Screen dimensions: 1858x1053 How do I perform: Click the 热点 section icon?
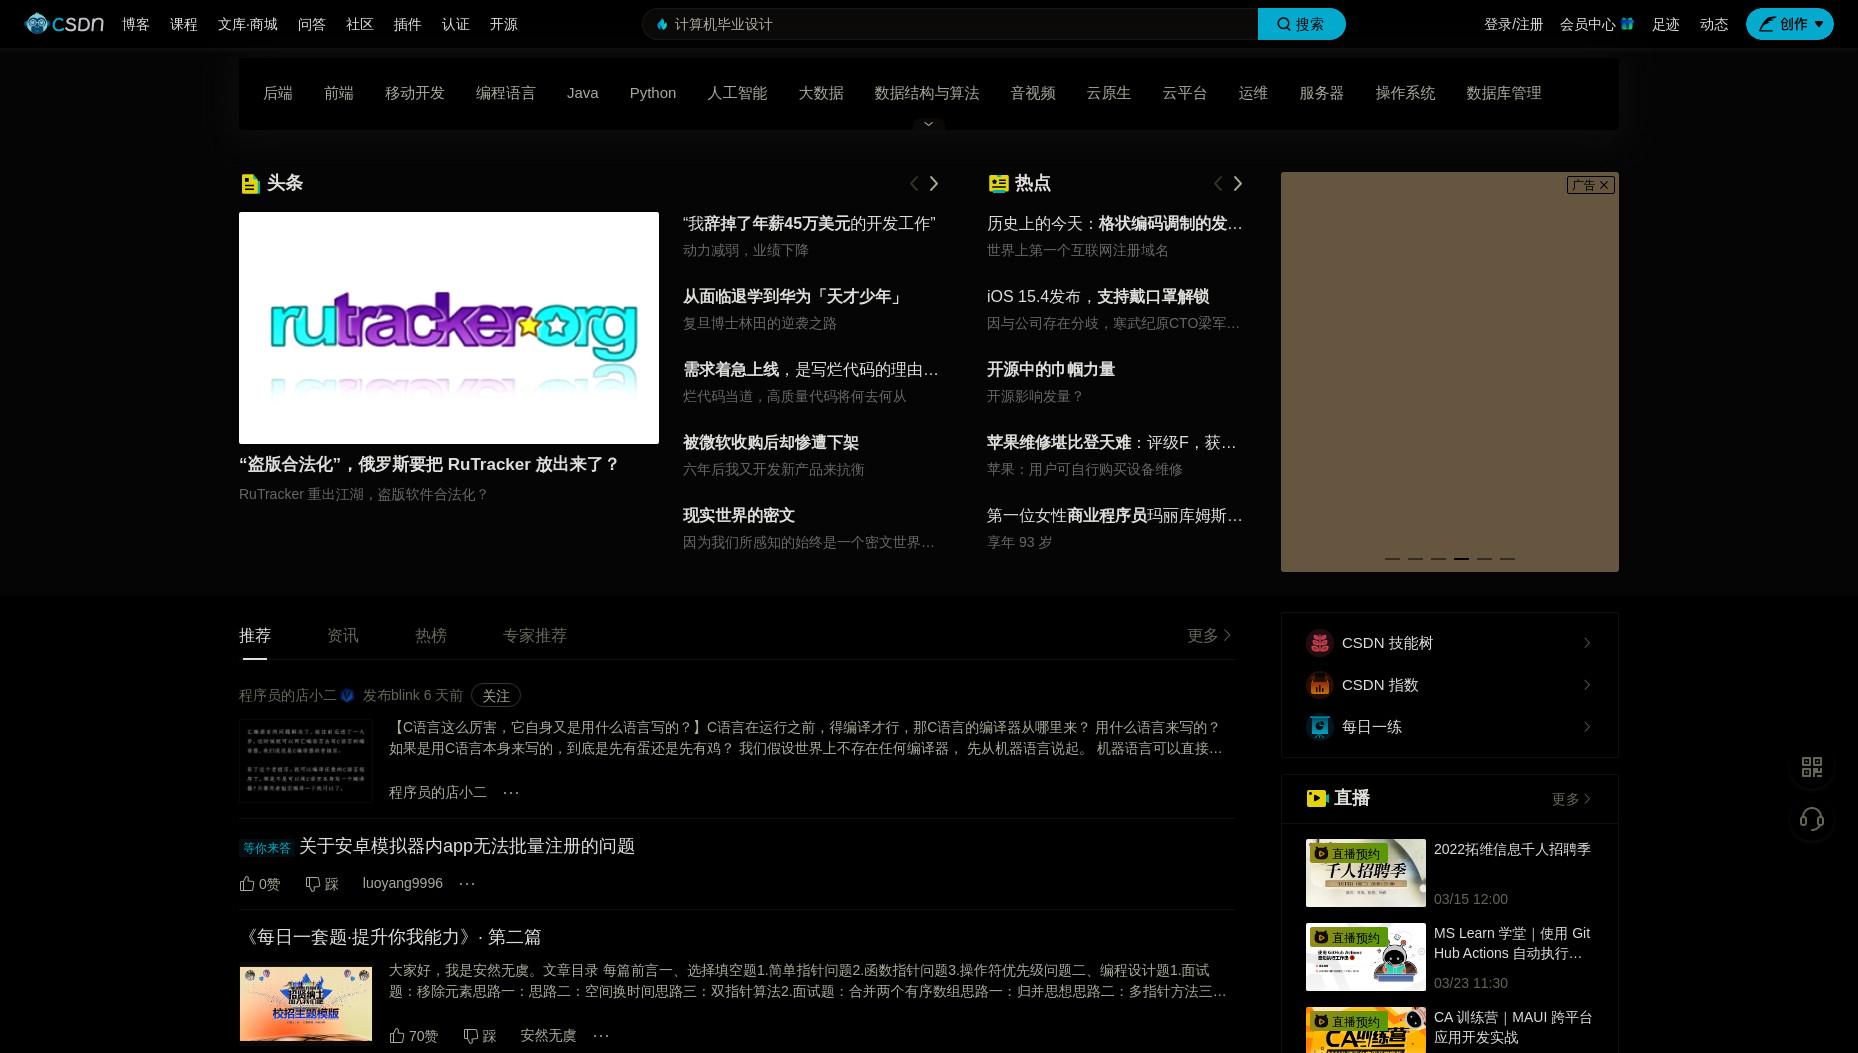click(998, 183)
